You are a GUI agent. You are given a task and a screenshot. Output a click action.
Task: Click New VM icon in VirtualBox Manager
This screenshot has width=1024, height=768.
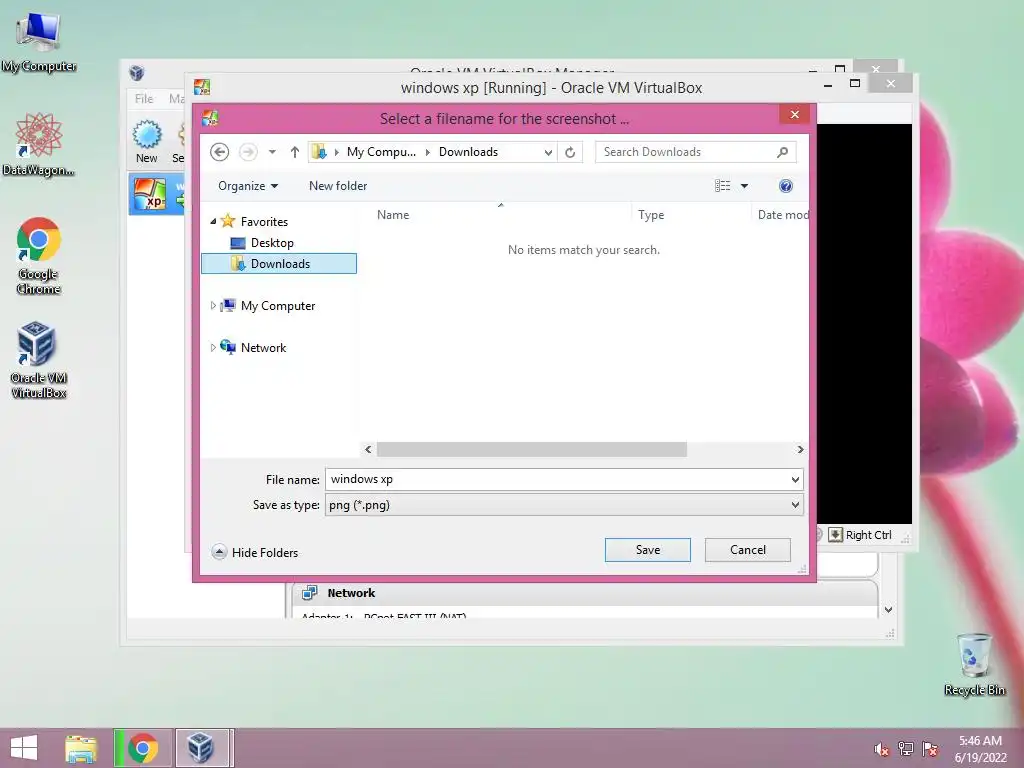pos(146,141)
